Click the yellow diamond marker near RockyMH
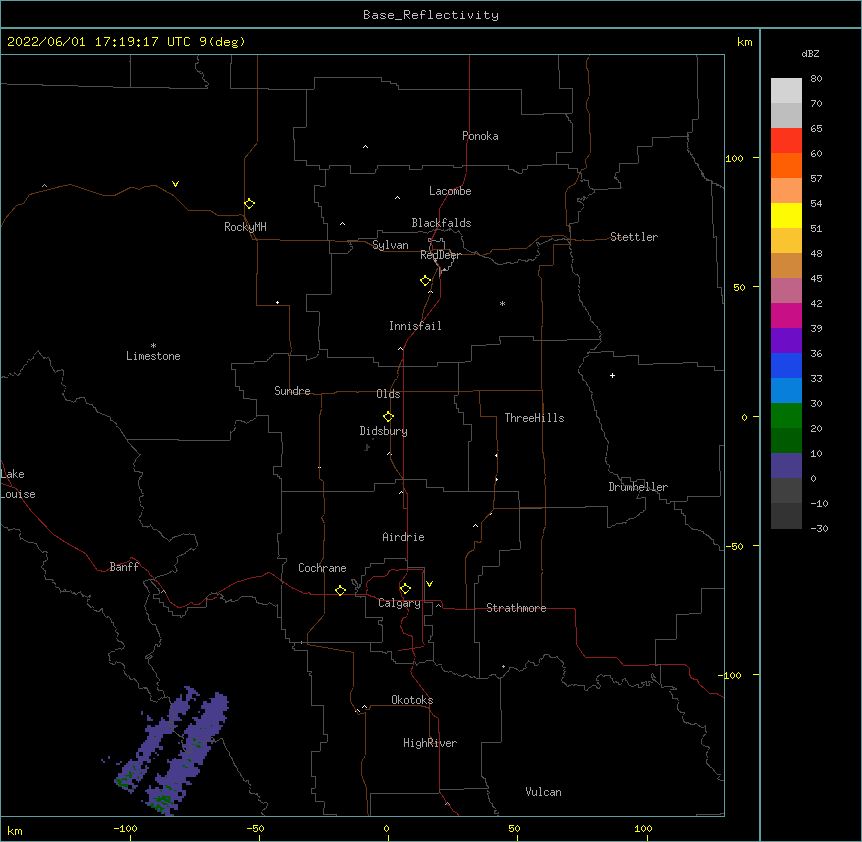 [x=250, y=204]
